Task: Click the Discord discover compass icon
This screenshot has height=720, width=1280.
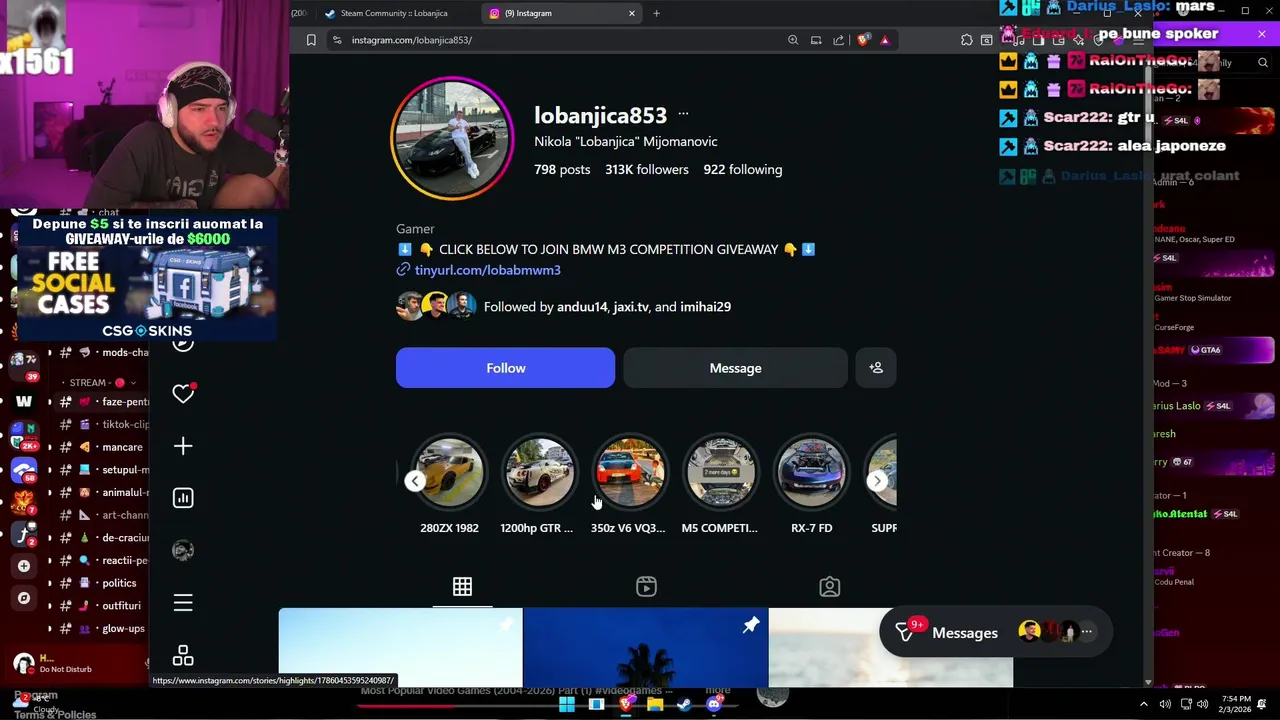Action: [x=24, y=598]
